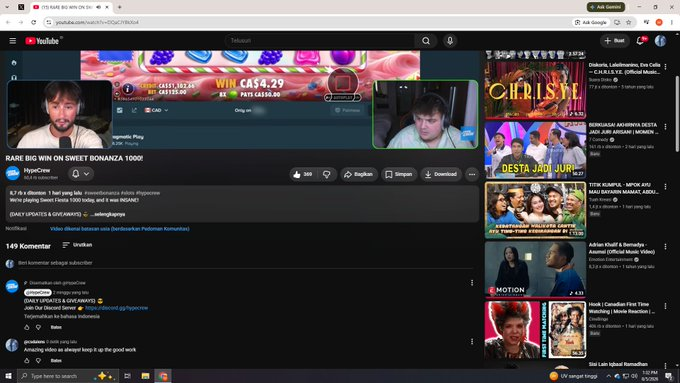
Task: Open HypeCrew channel avatar beside the title
Action: pos(13,173)
